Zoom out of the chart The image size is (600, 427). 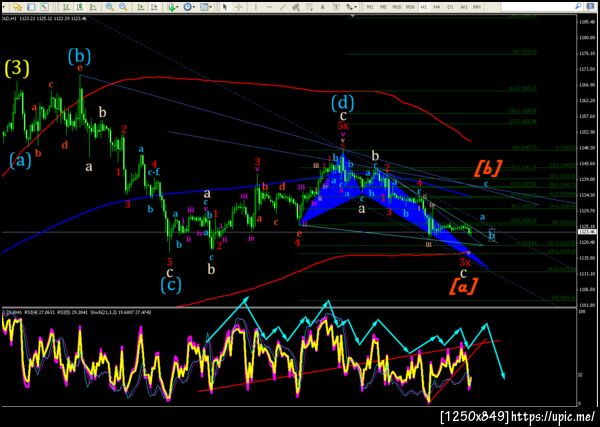coord(123,7)
